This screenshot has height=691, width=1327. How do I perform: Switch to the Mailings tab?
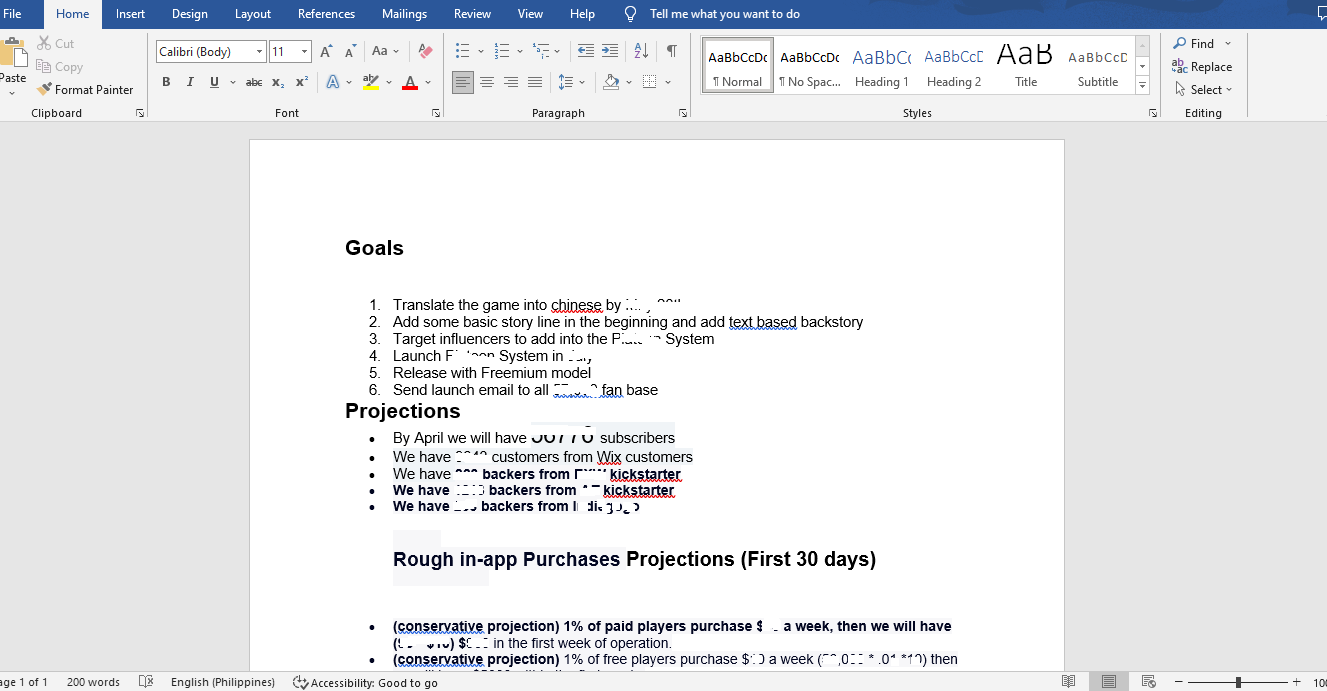pos(404,14)
